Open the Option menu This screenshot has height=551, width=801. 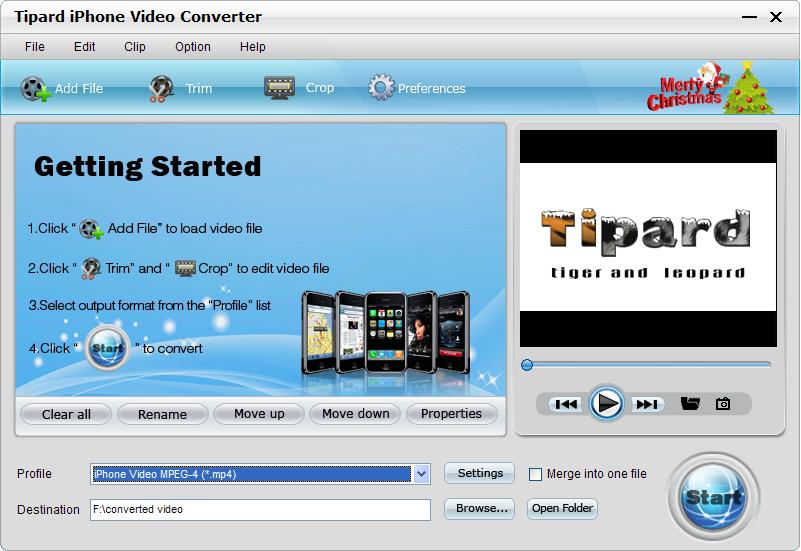[x=193, y=47]
